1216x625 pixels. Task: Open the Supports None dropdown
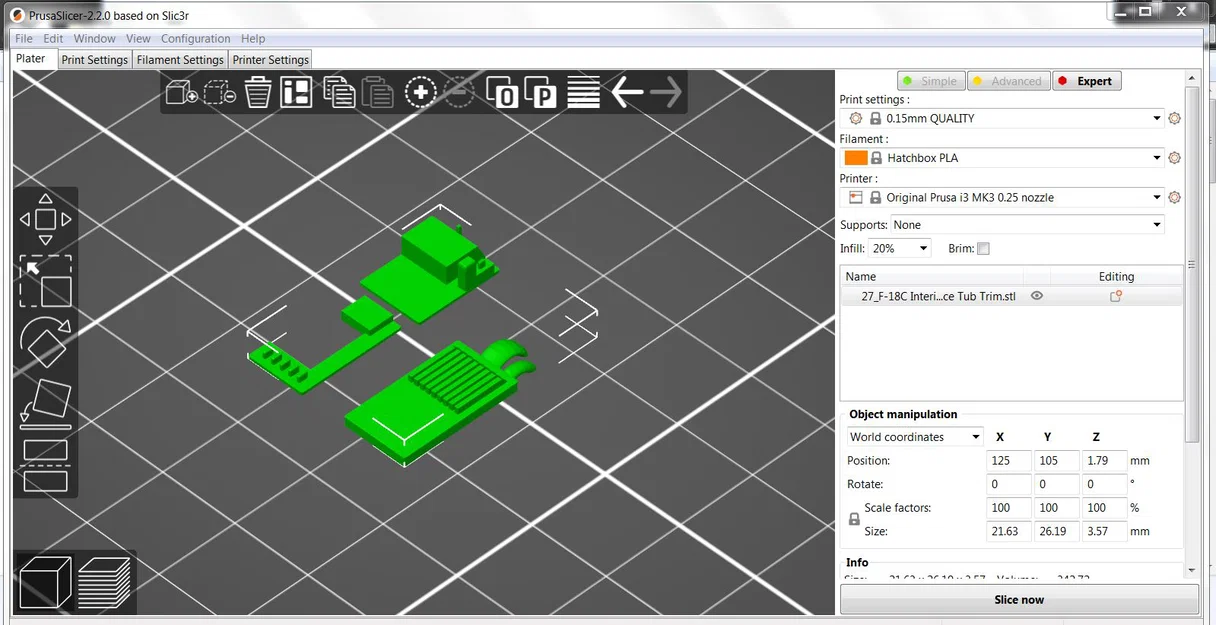tap(1028, 225)
